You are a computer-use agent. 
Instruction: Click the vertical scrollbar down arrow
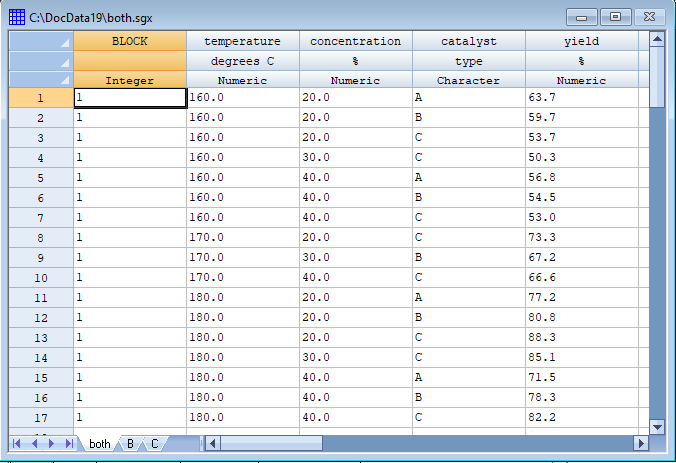tap(657, 426)
